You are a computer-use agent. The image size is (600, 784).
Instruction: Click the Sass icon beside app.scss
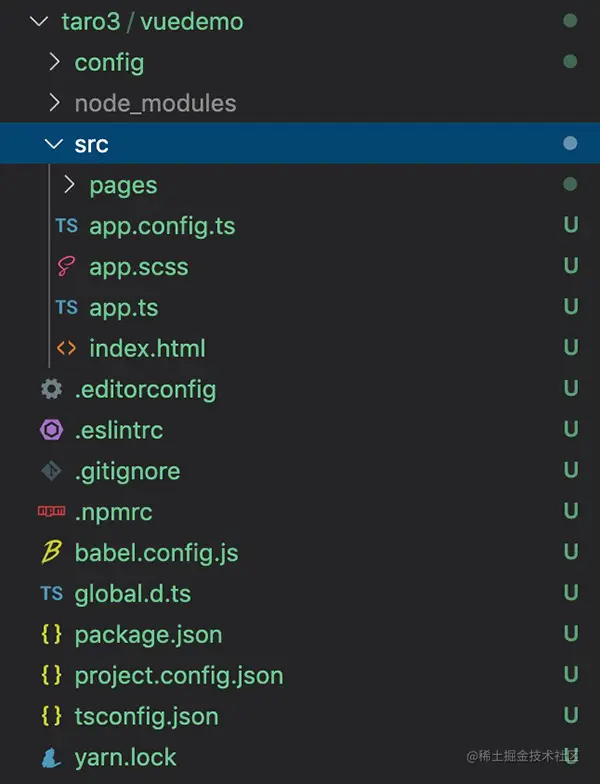[66, 267]
